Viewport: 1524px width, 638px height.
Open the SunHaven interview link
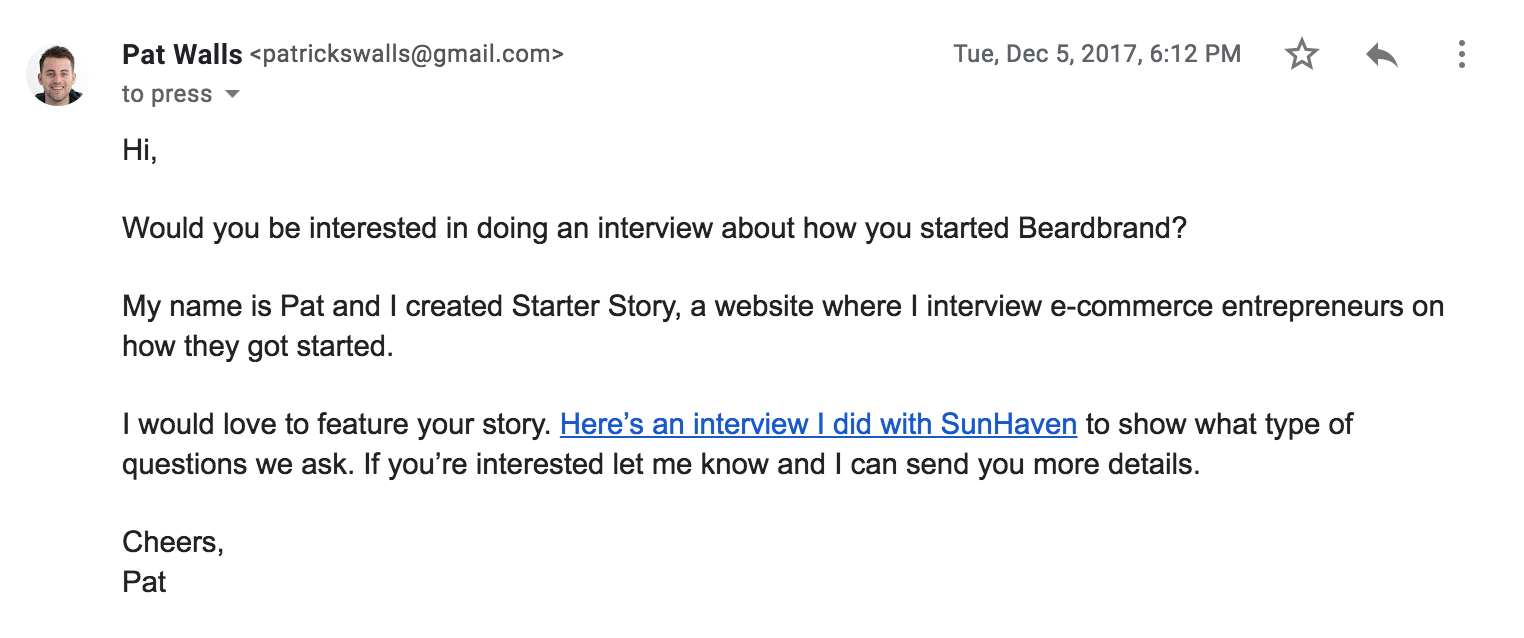point(818,424)
